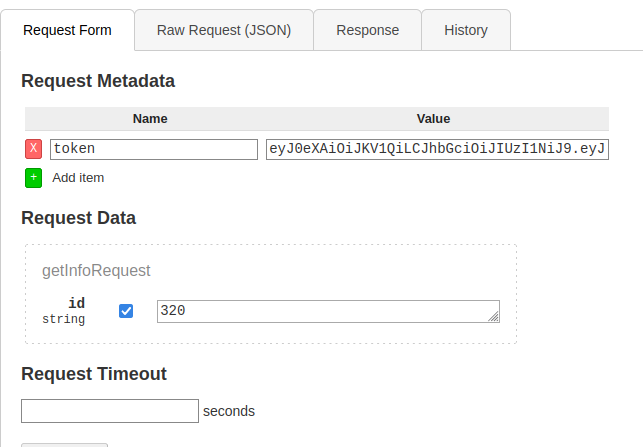Switch to the Raw Request (JSON) tab
The width and height of the screenshot is (643, 447).
tap(224, 30)
